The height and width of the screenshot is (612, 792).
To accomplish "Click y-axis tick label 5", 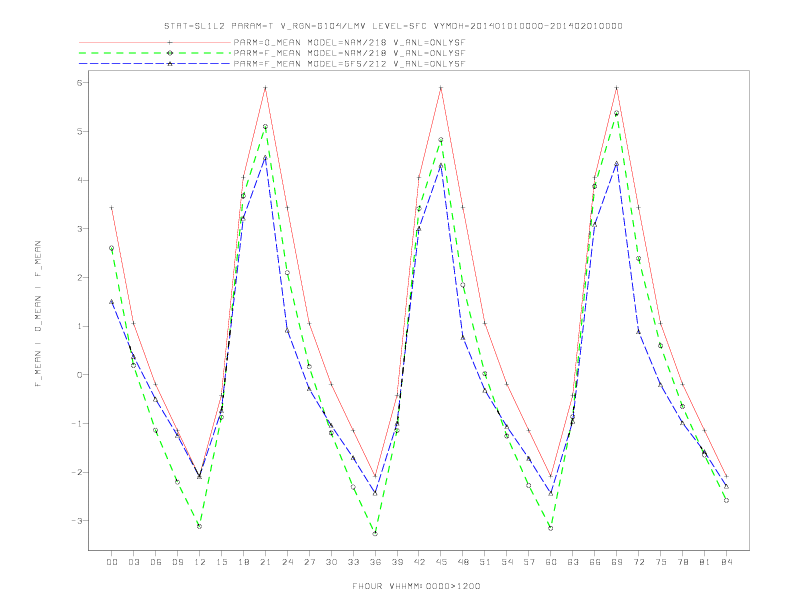I will [x=79, y=131].
